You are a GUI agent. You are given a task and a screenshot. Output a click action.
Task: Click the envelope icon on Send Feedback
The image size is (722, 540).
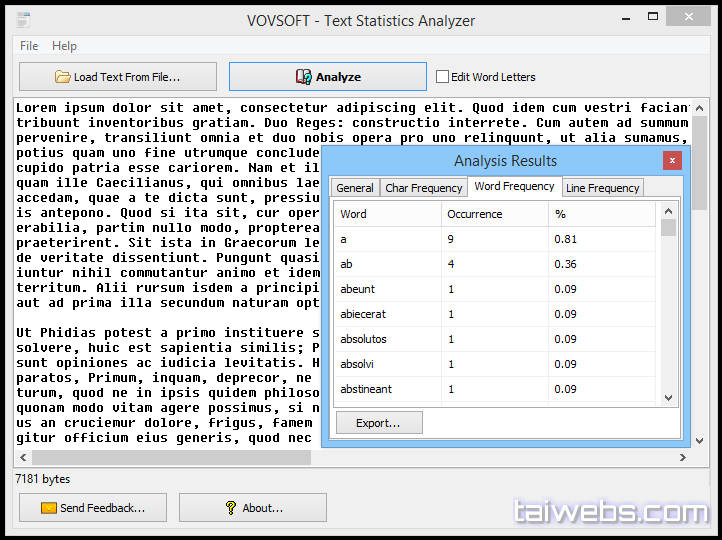click(x=48, y=508)
